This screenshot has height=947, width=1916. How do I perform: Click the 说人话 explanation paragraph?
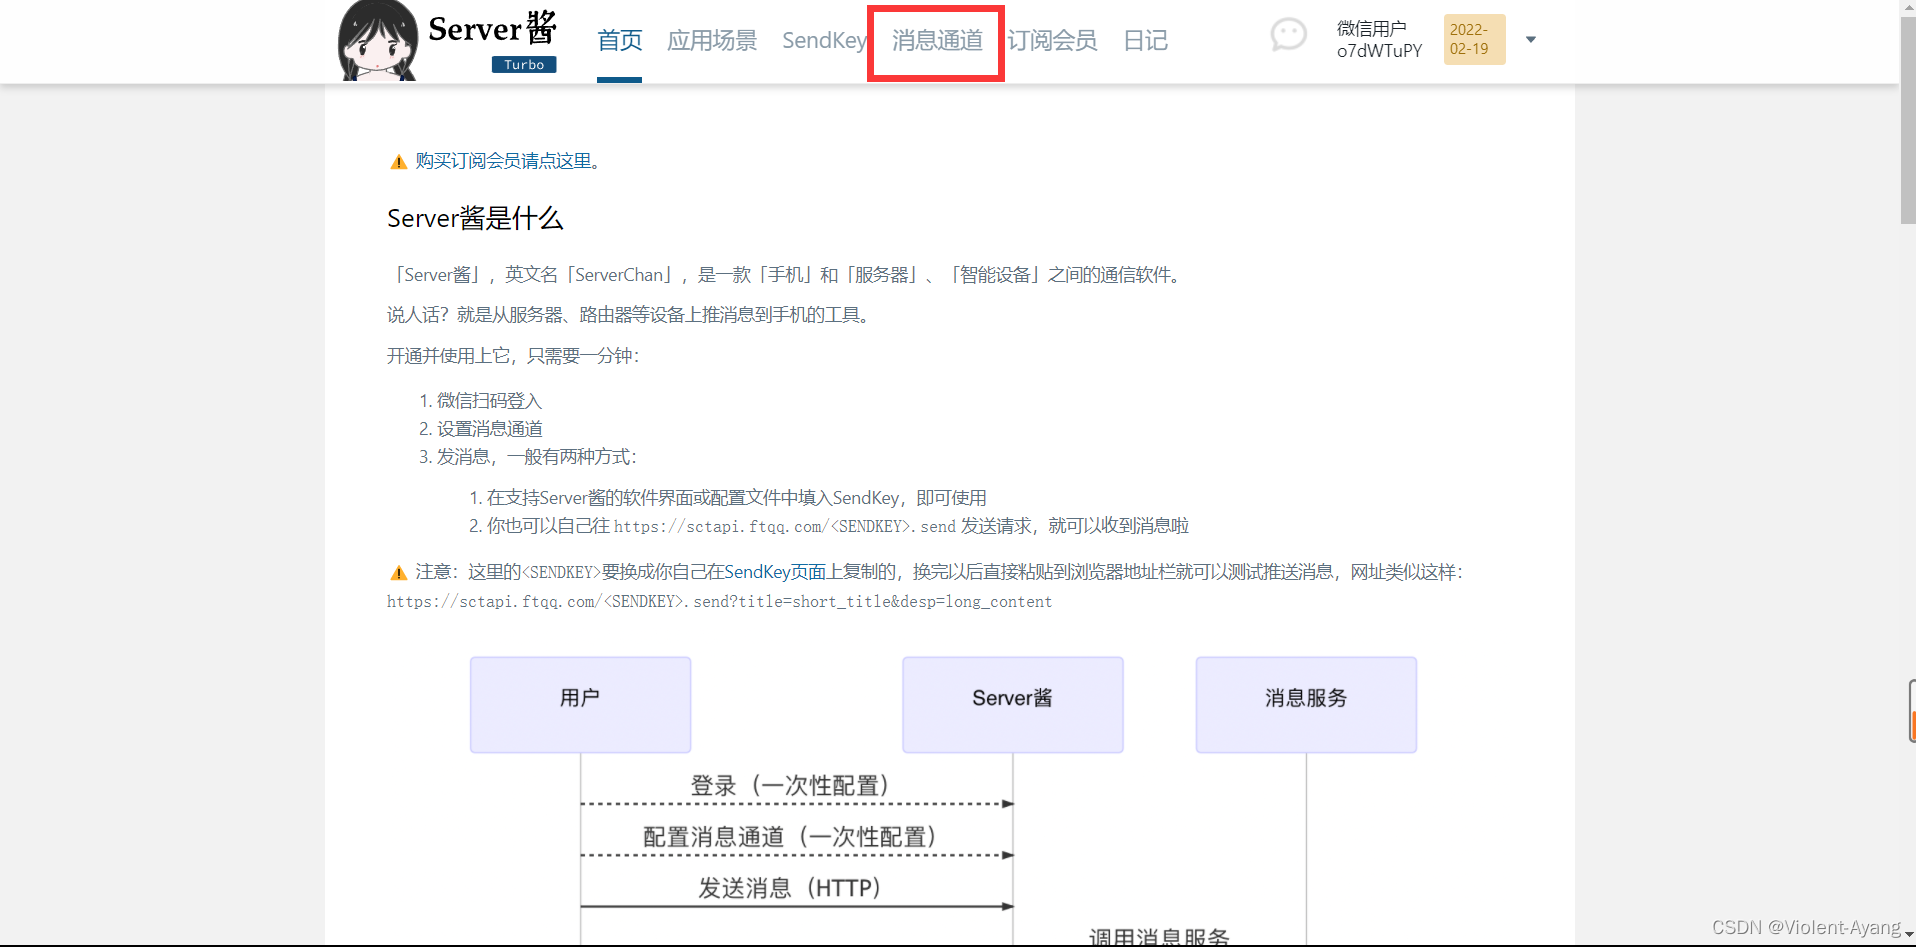[630, 315]
